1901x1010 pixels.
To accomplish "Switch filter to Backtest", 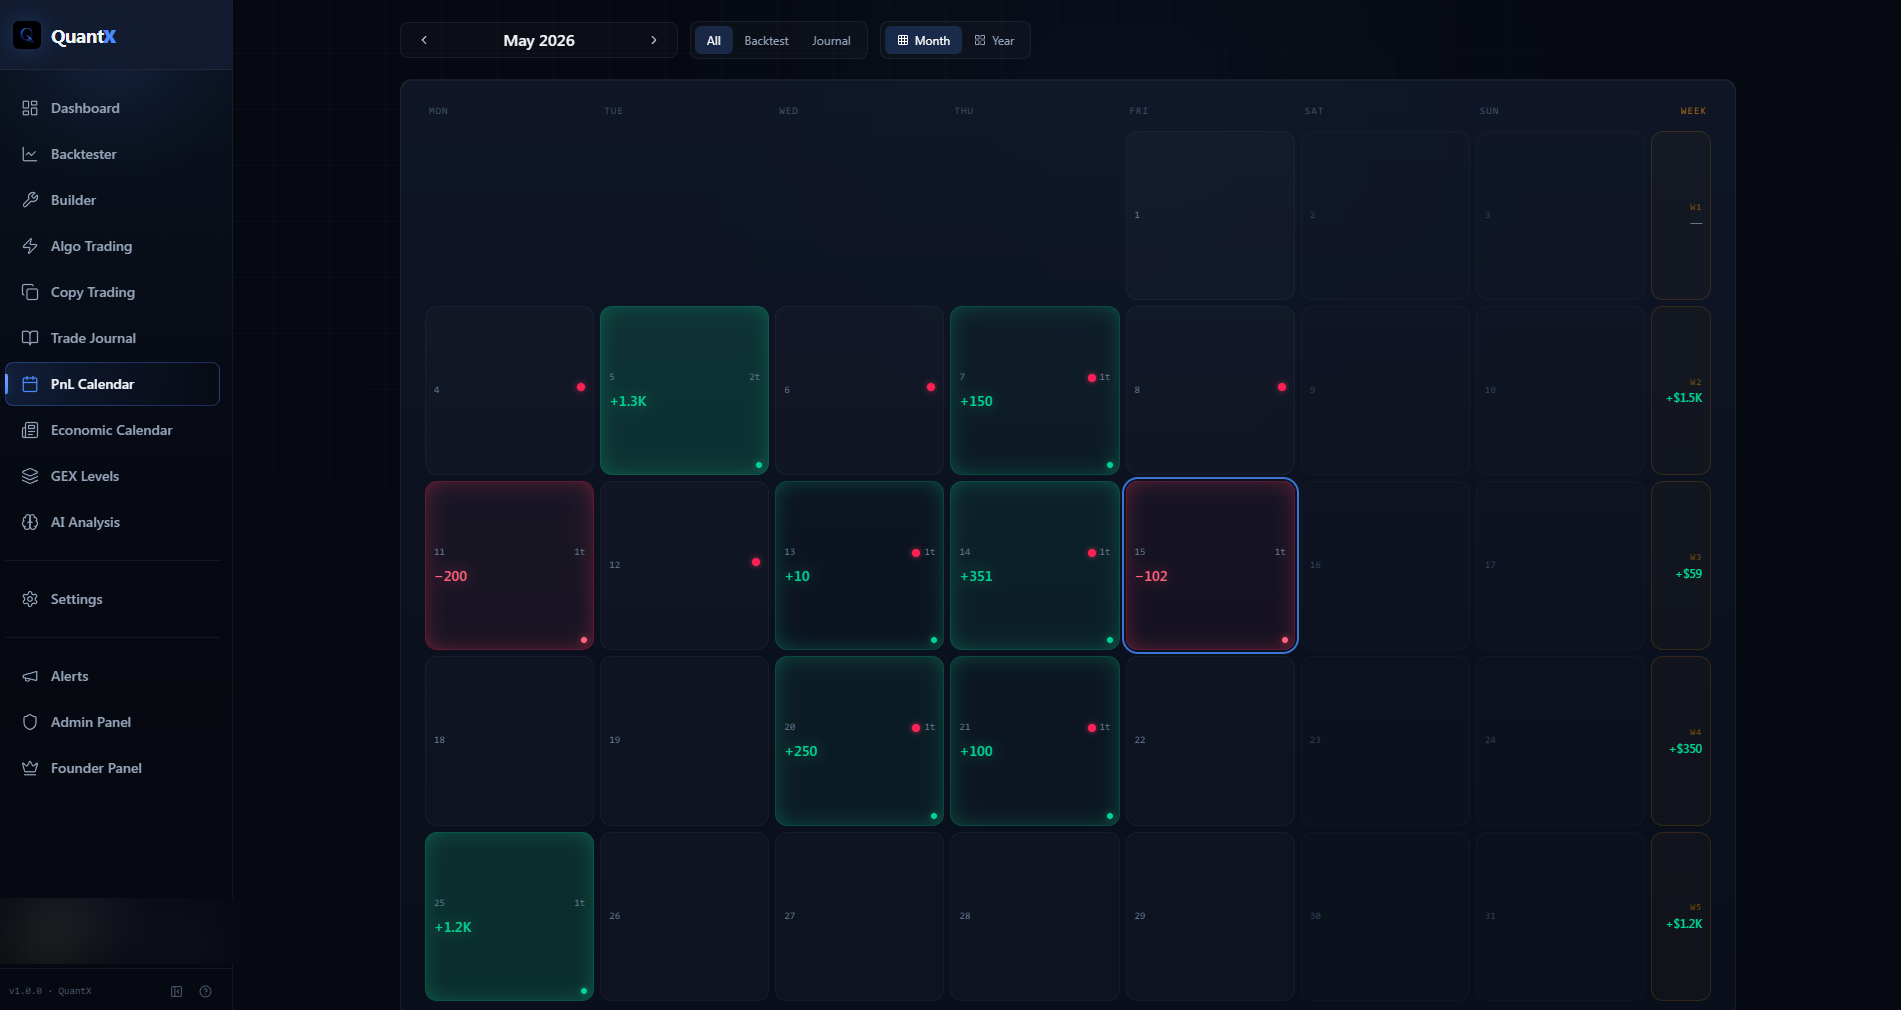I will coord(766,40).
